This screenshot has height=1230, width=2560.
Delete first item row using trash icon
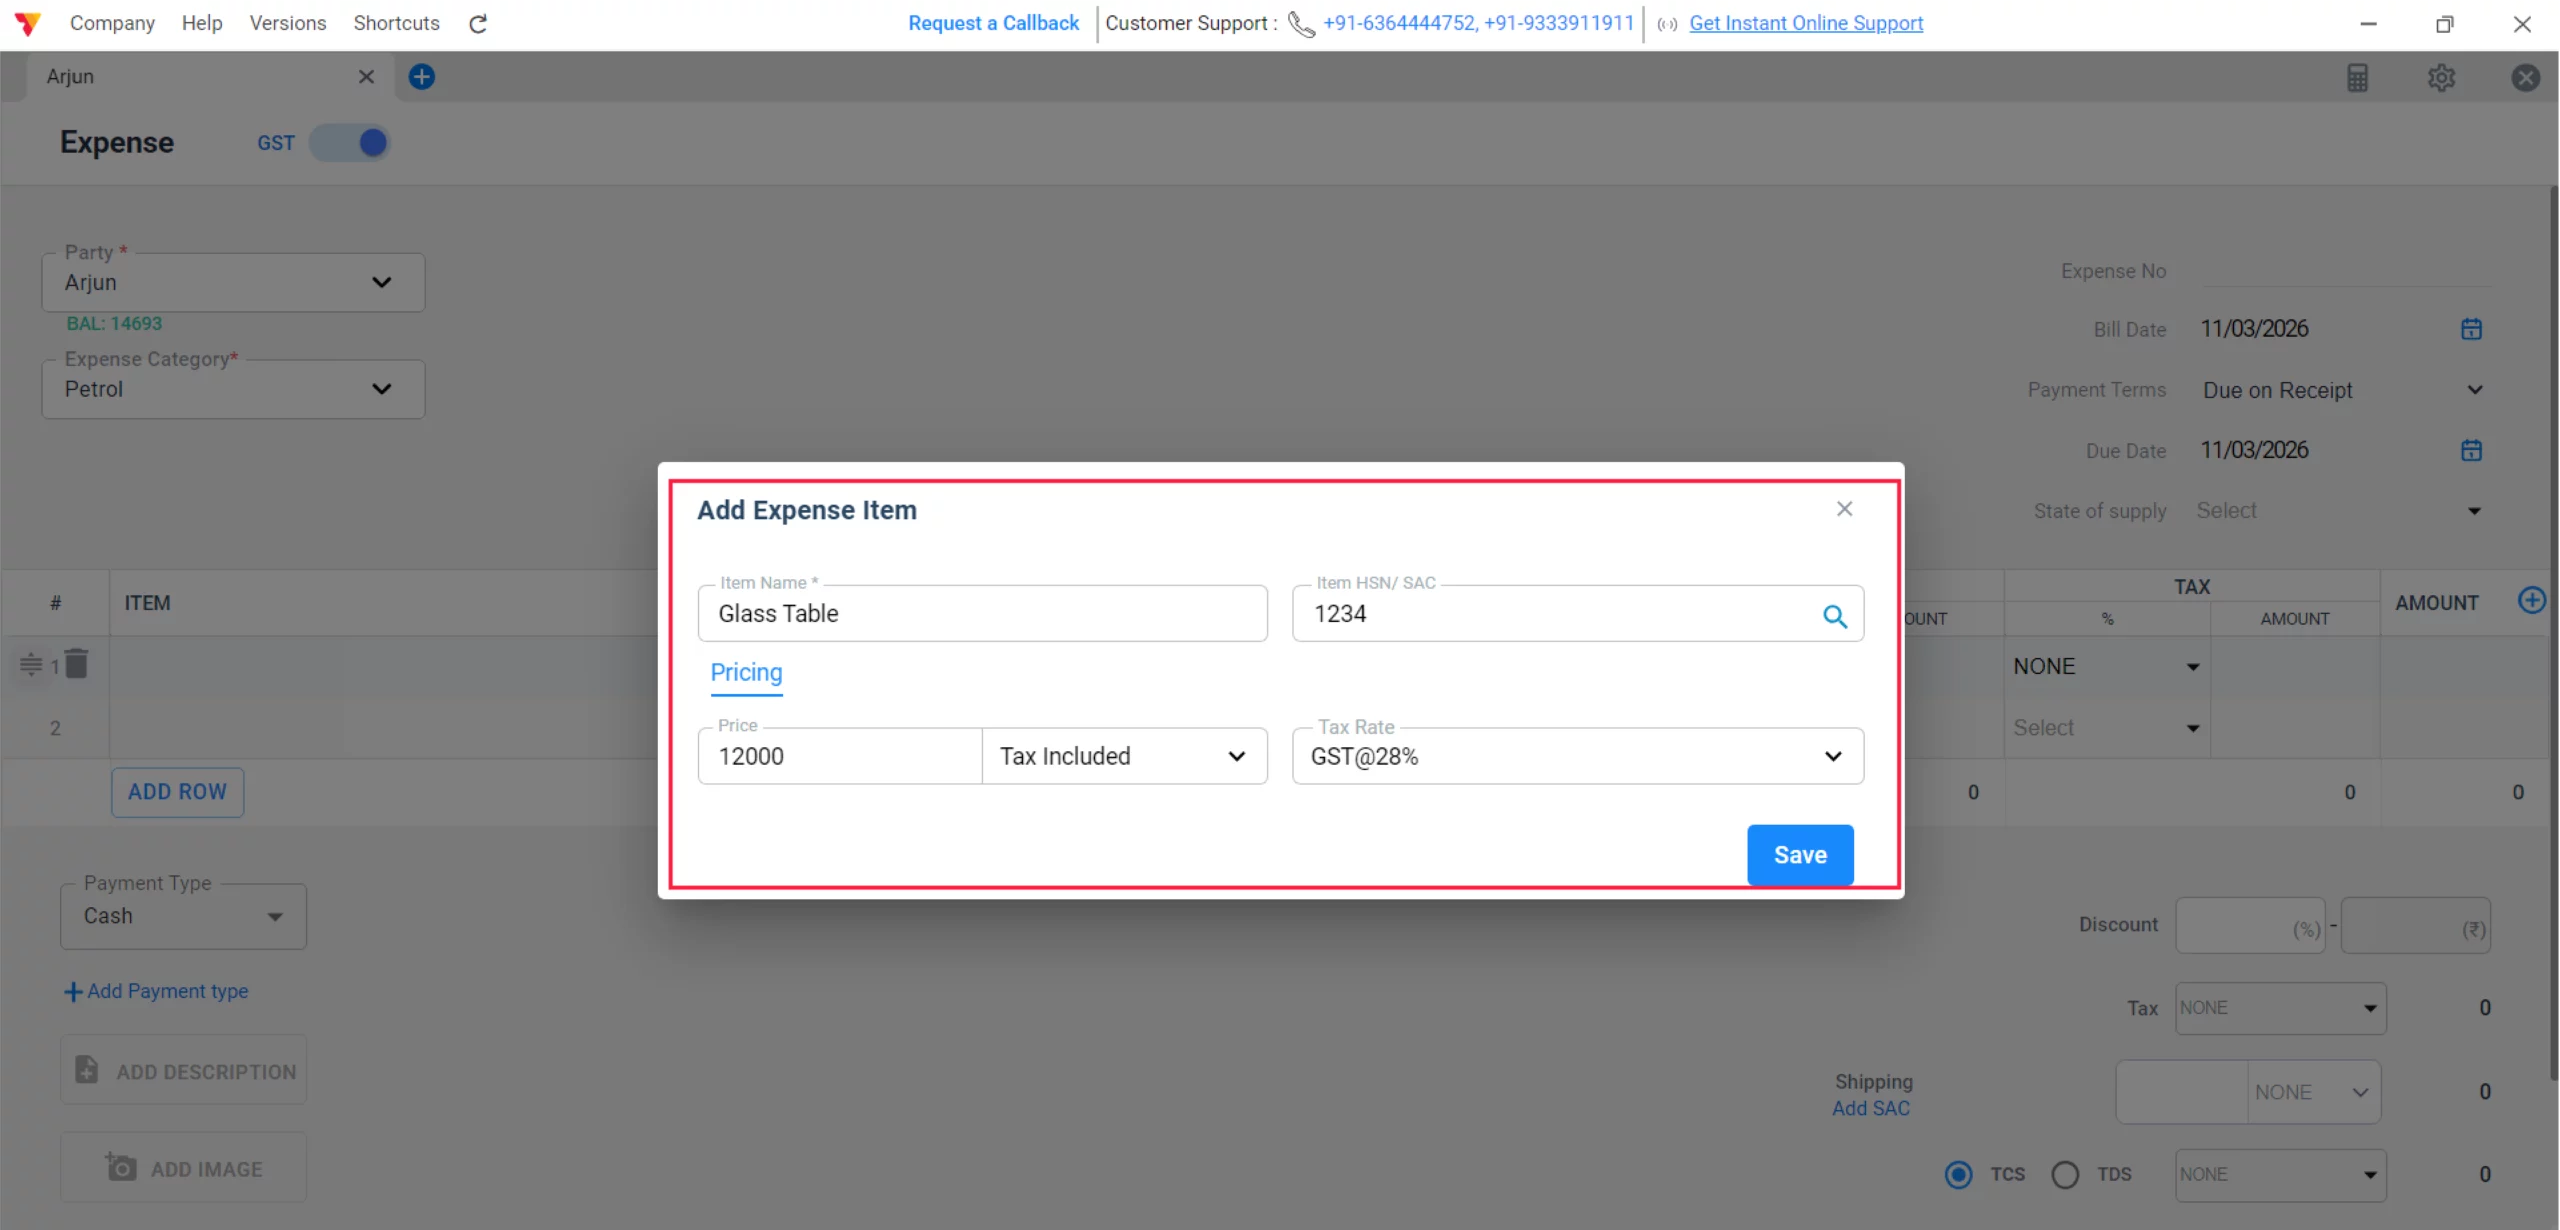pyautogui.click(x=77, y=663)
